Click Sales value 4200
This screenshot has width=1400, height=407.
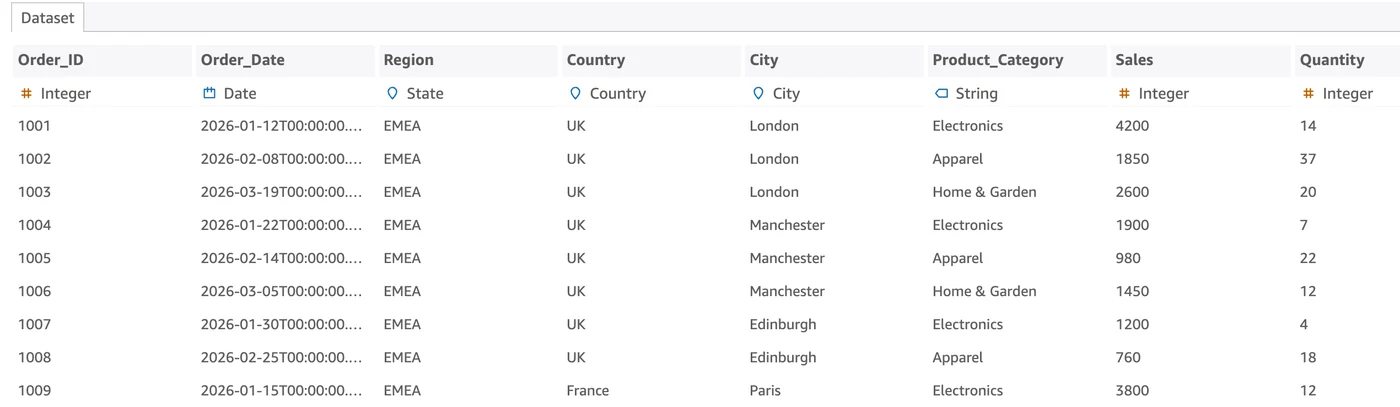click(x=1132, y=126)
